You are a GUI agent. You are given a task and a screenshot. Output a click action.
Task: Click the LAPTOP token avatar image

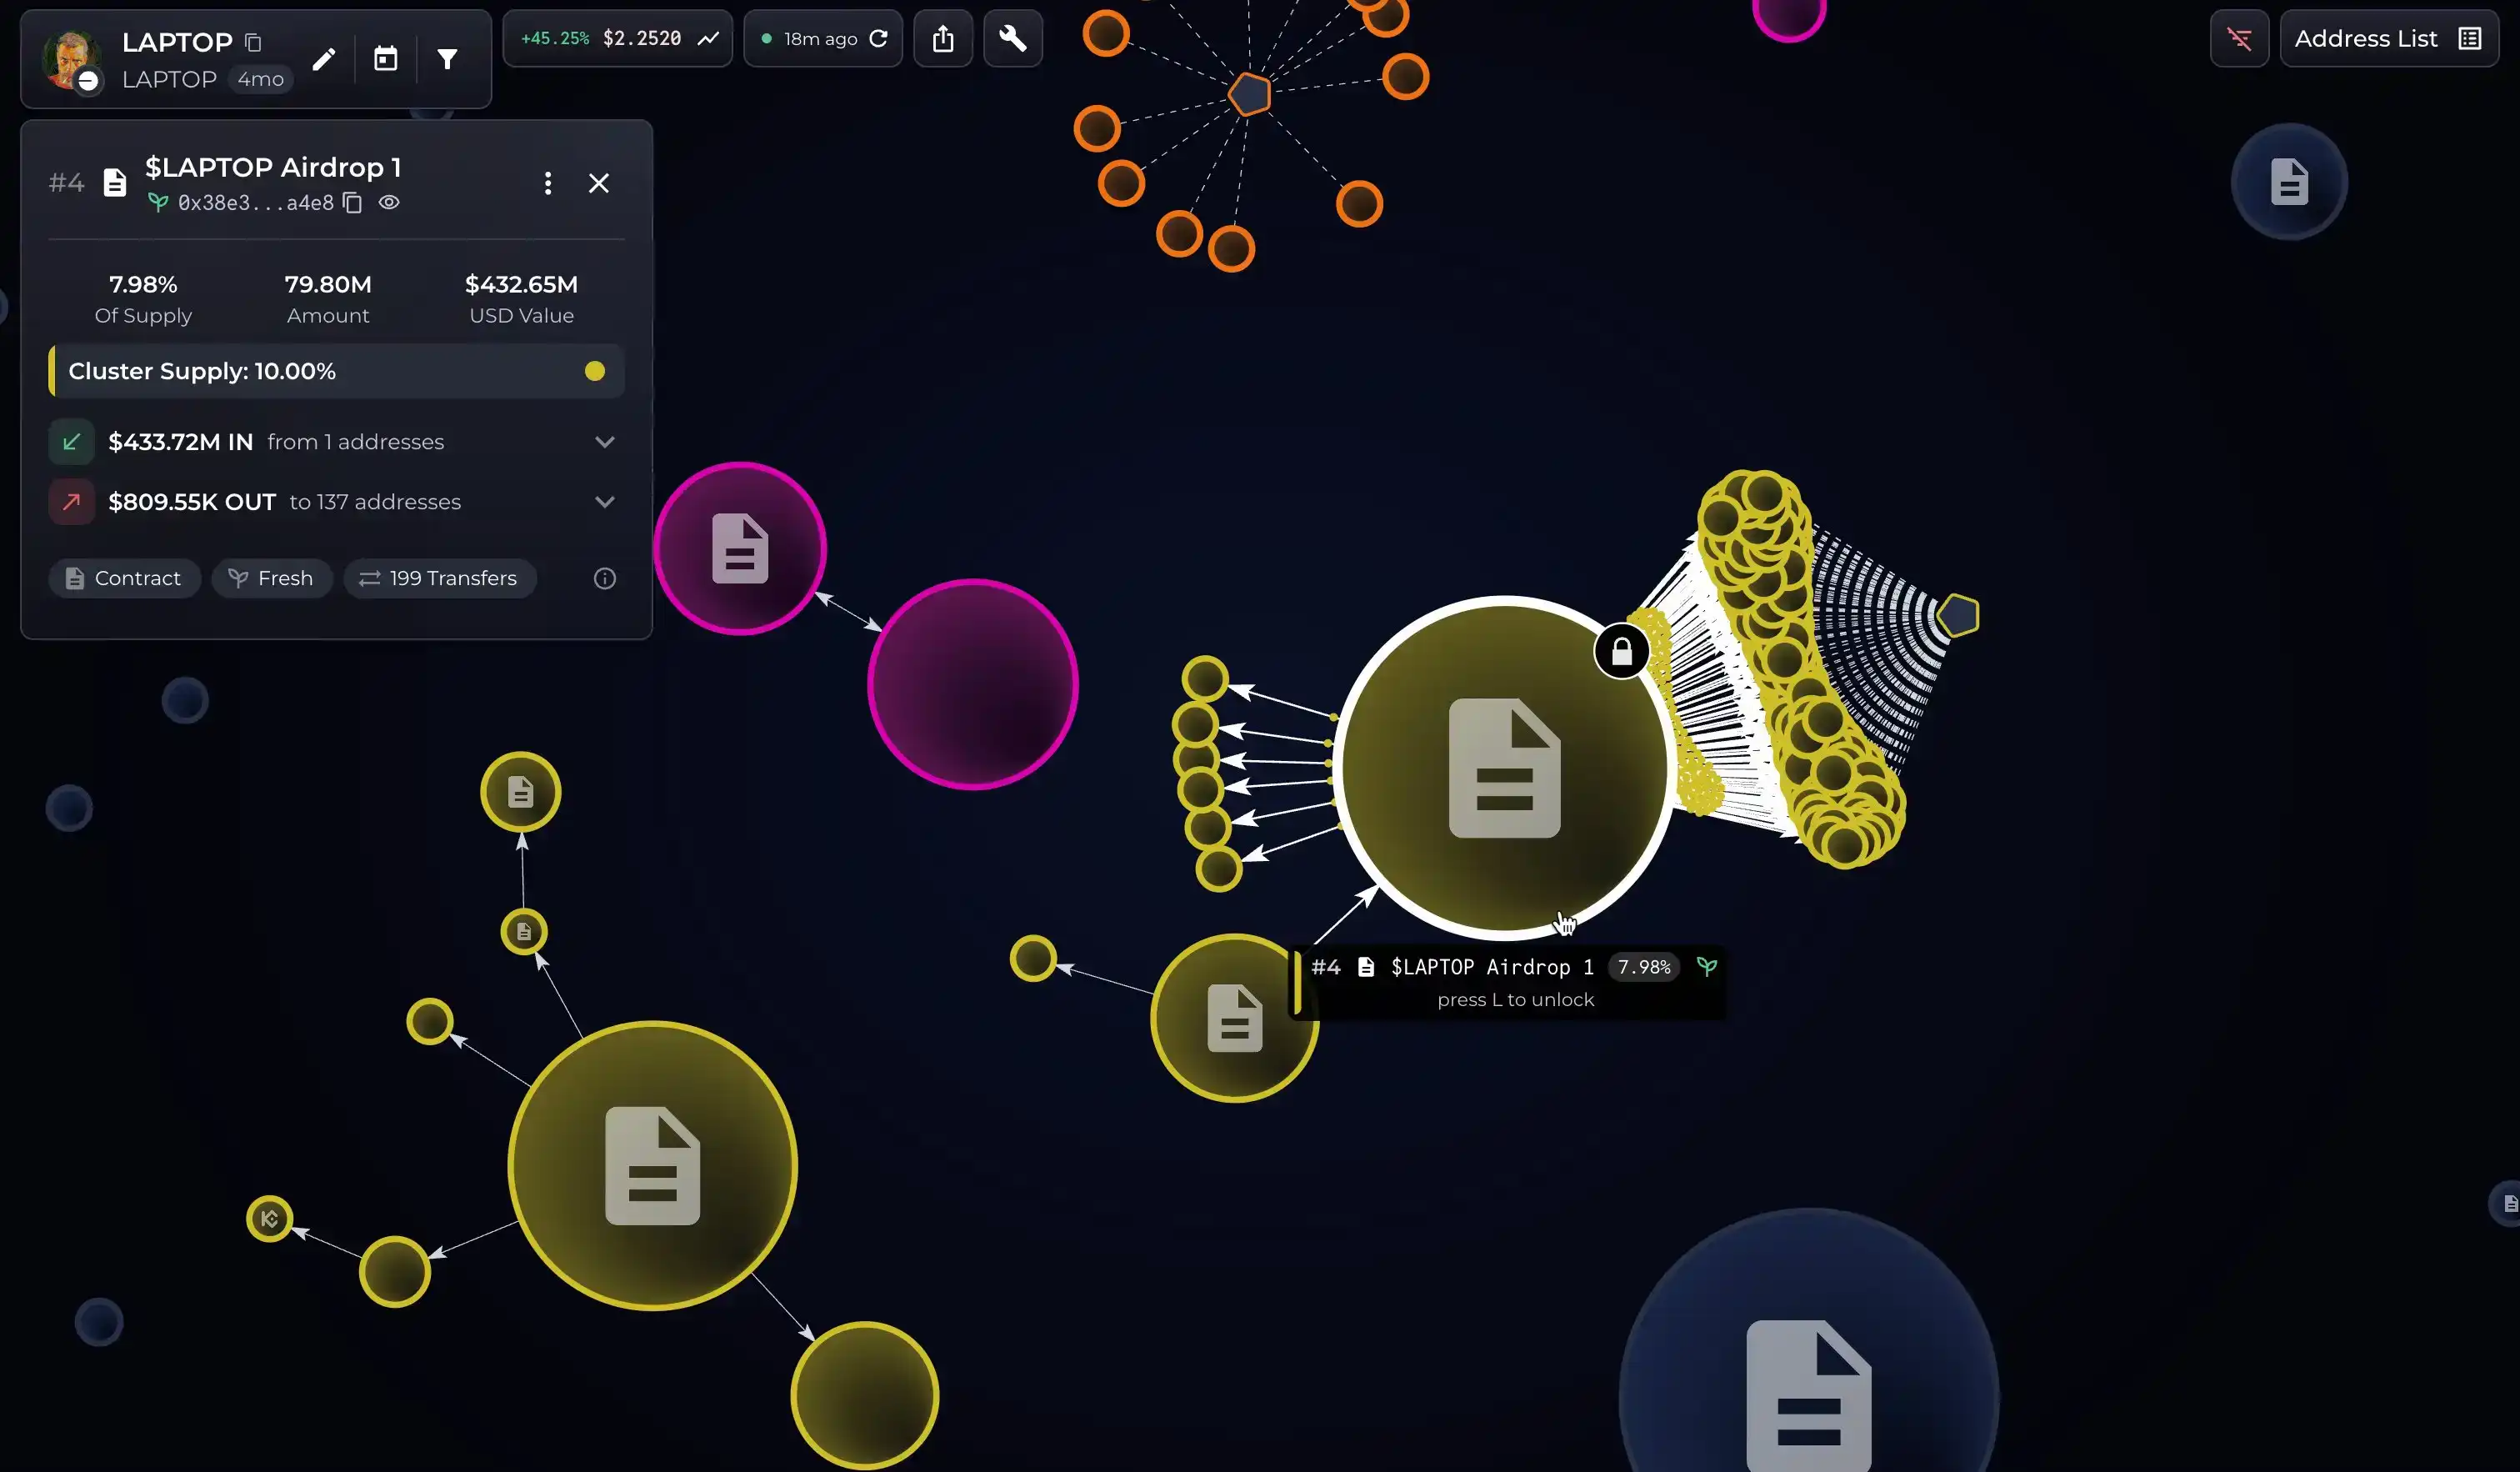71,59
